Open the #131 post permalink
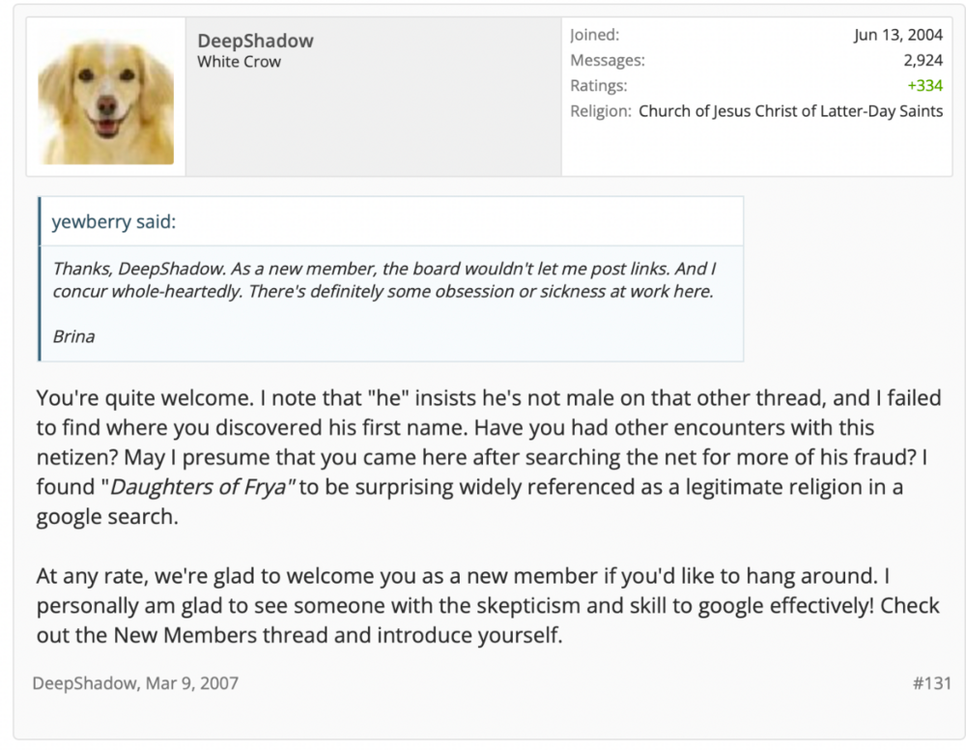The width and height of the screenshot is (966, 750). [x=932, y=683]
